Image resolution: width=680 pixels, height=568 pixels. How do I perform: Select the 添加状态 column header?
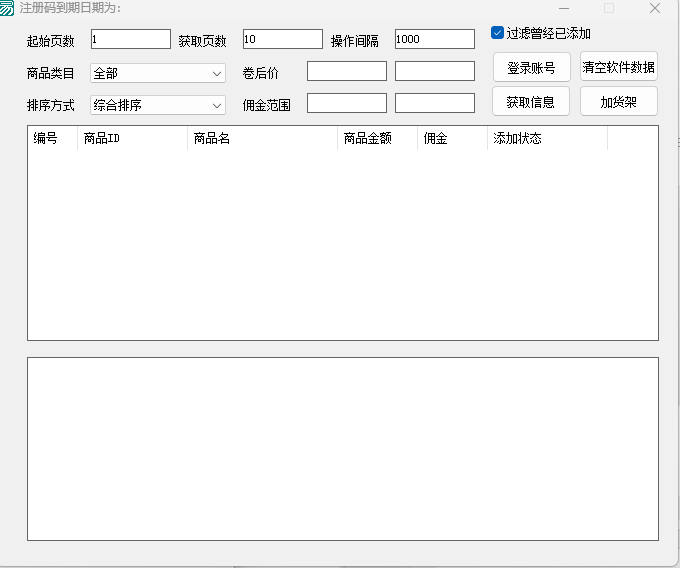[547, 139]
